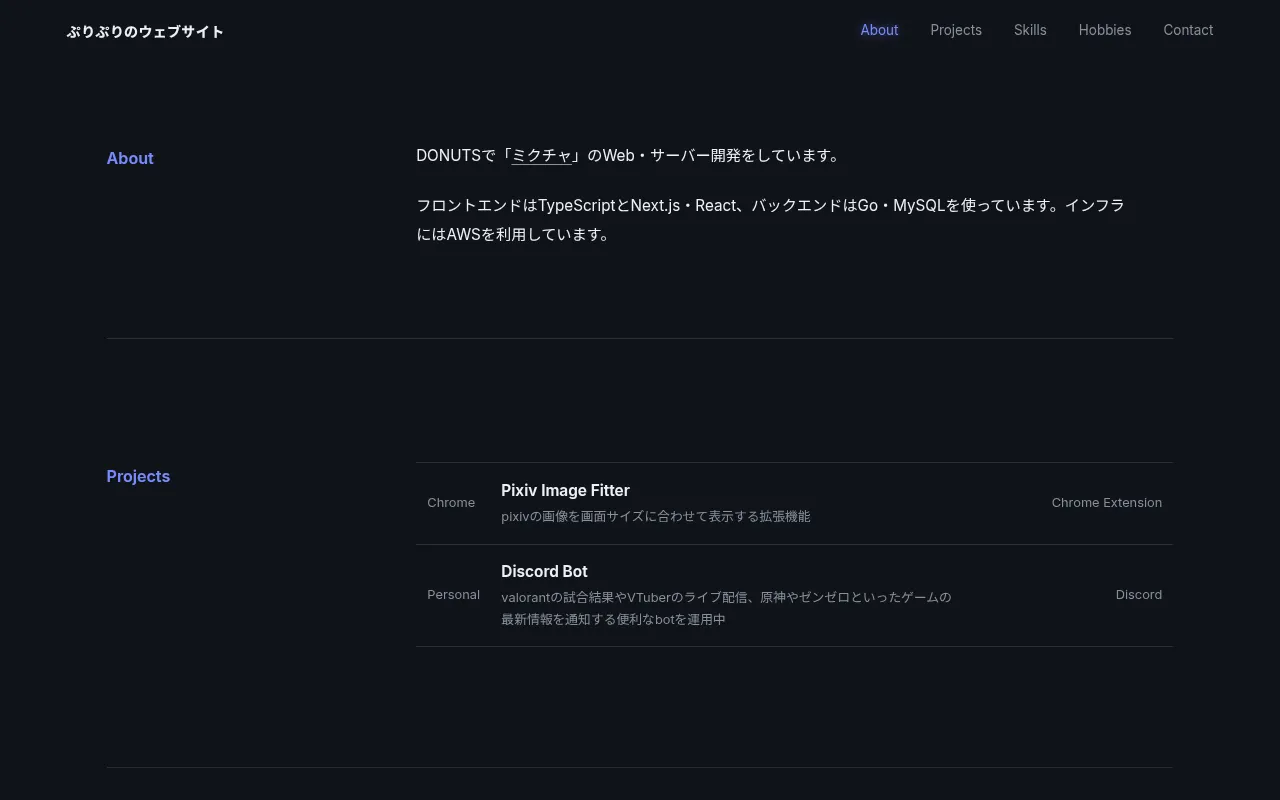
Task: Click the ぷりぷりのウェブサイト site title
Action: [x=145, y=32]
